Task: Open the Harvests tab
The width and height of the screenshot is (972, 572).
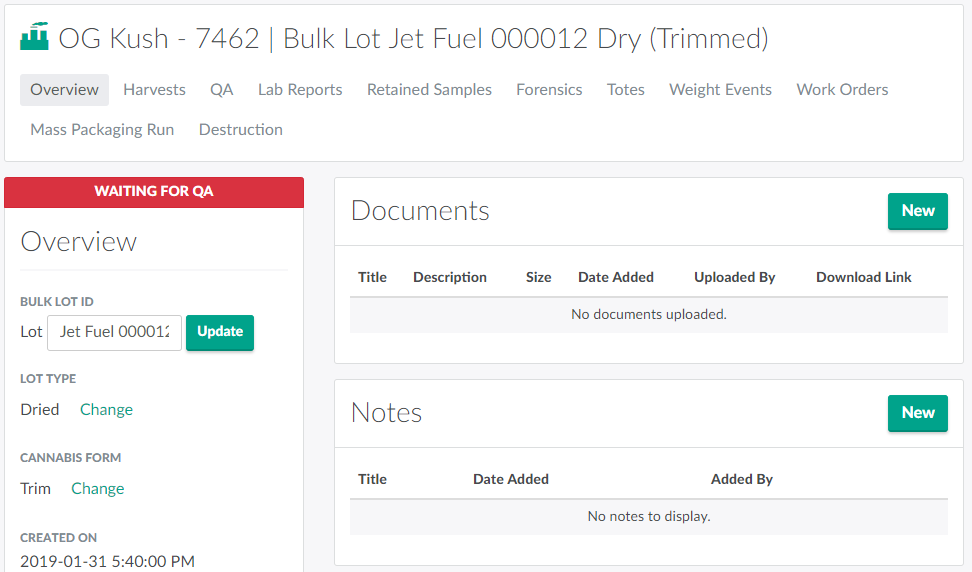Action: (x=154, y=90)
